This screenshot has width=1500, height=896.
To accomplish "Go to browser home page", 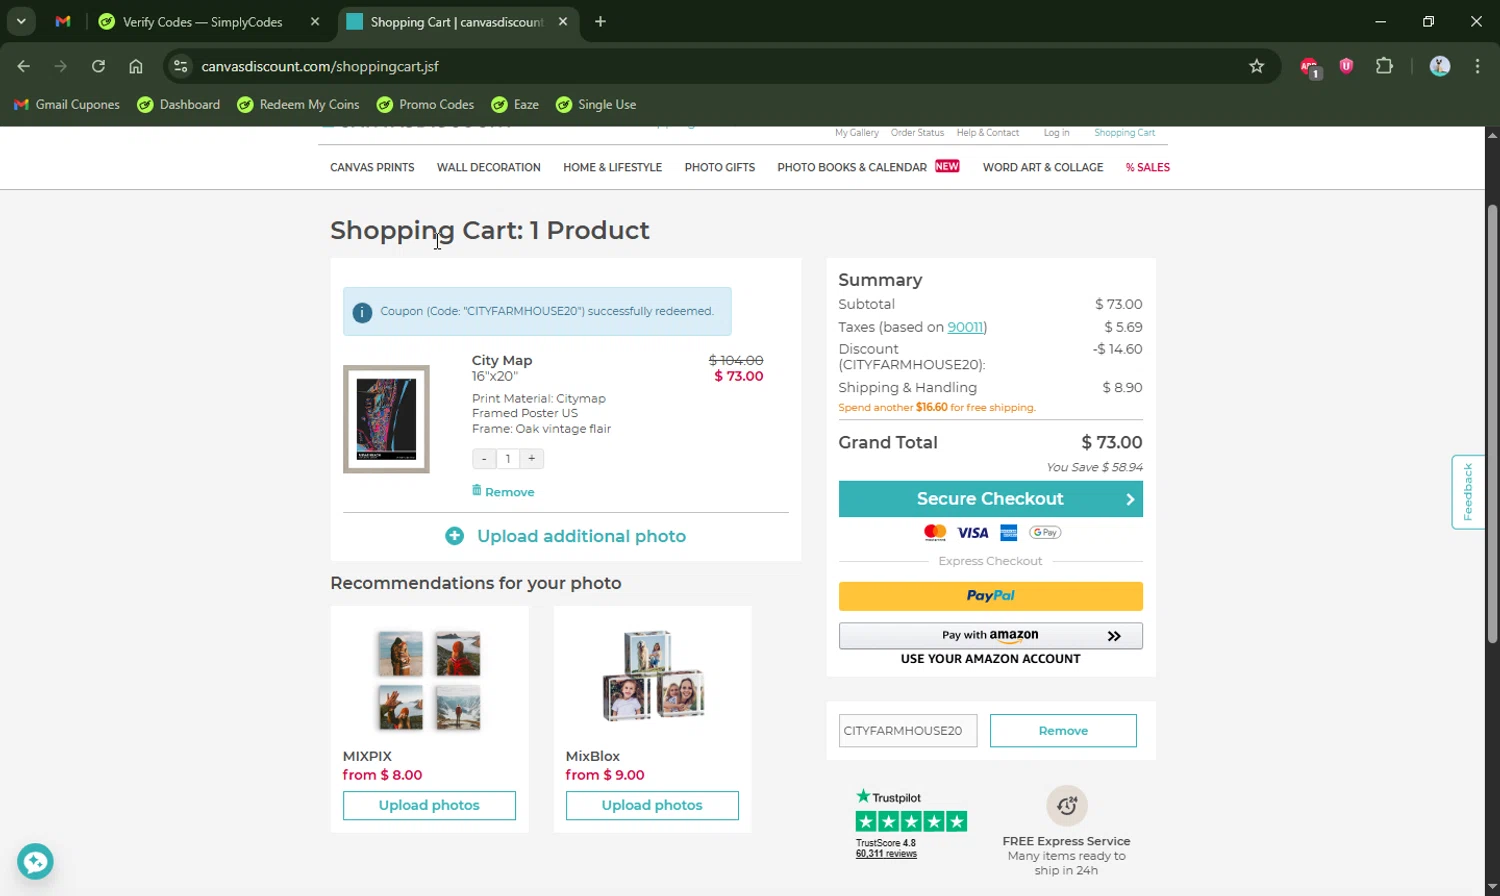I will pyautogui.click(x=136, y=66).
